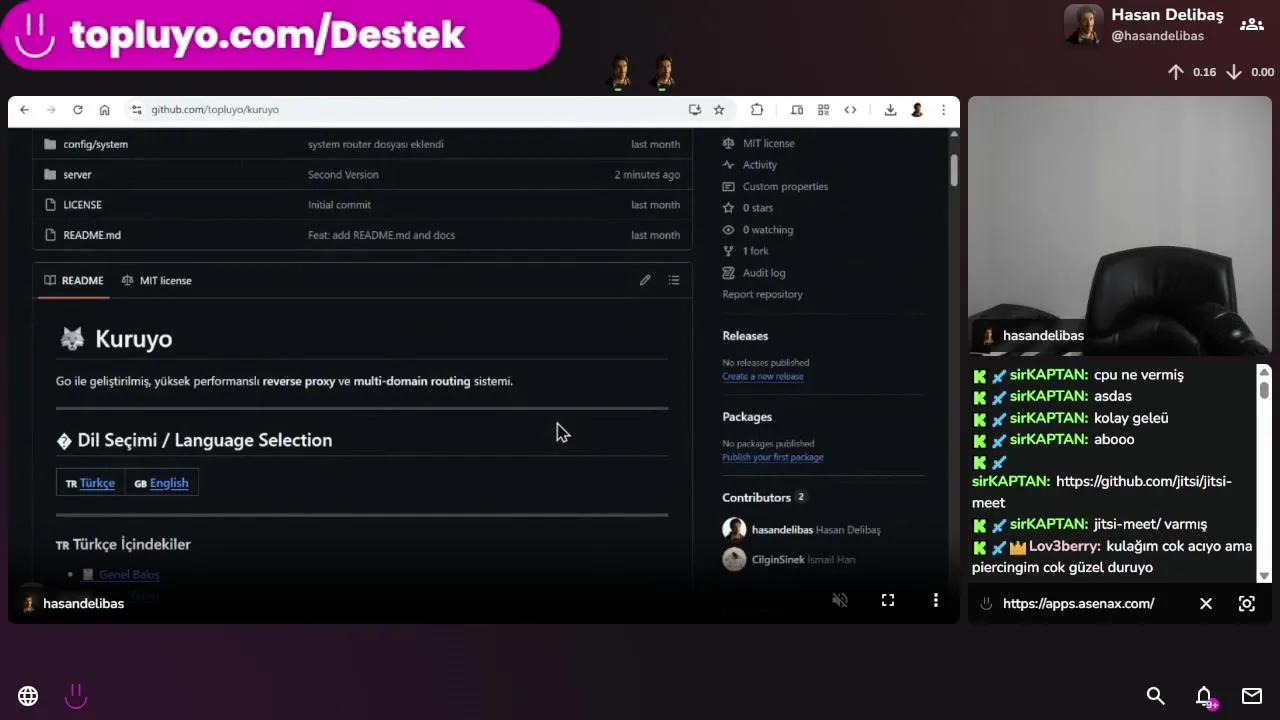Open the LICENSE file
This screenshot has width=1280, height=720.
coord(82,205)
